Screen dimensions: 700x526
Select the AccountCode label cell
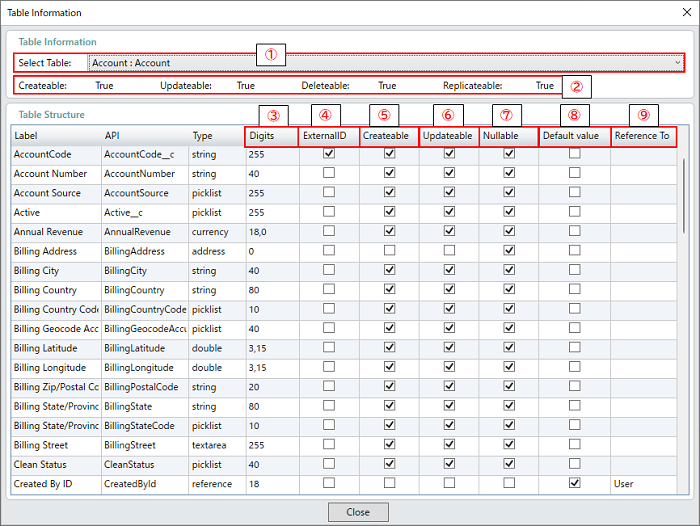pyautogui.click(x=56, y=154)
